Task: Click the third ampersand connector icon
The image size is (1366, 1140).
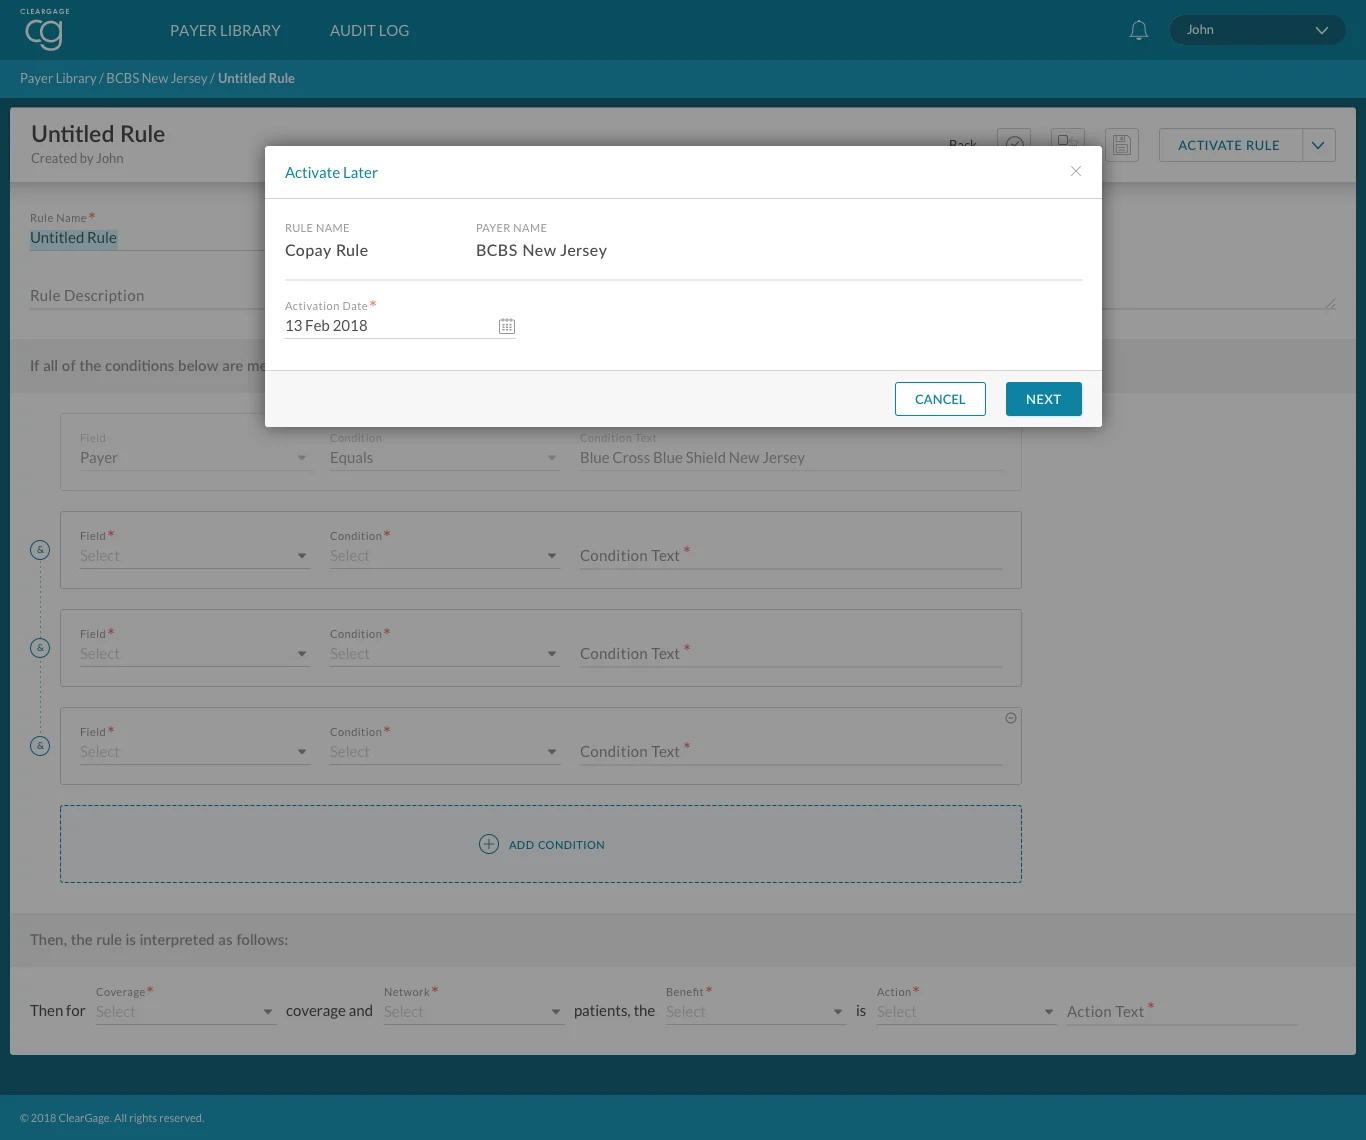Action: tap(40, 746)
